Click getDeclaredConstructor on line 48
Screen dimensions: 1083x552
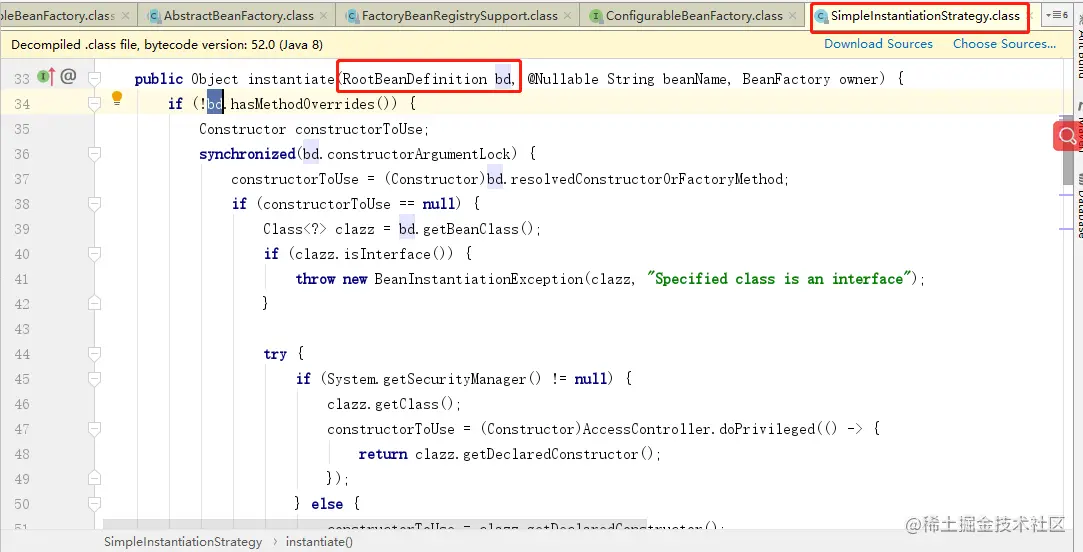pos(551,454)
